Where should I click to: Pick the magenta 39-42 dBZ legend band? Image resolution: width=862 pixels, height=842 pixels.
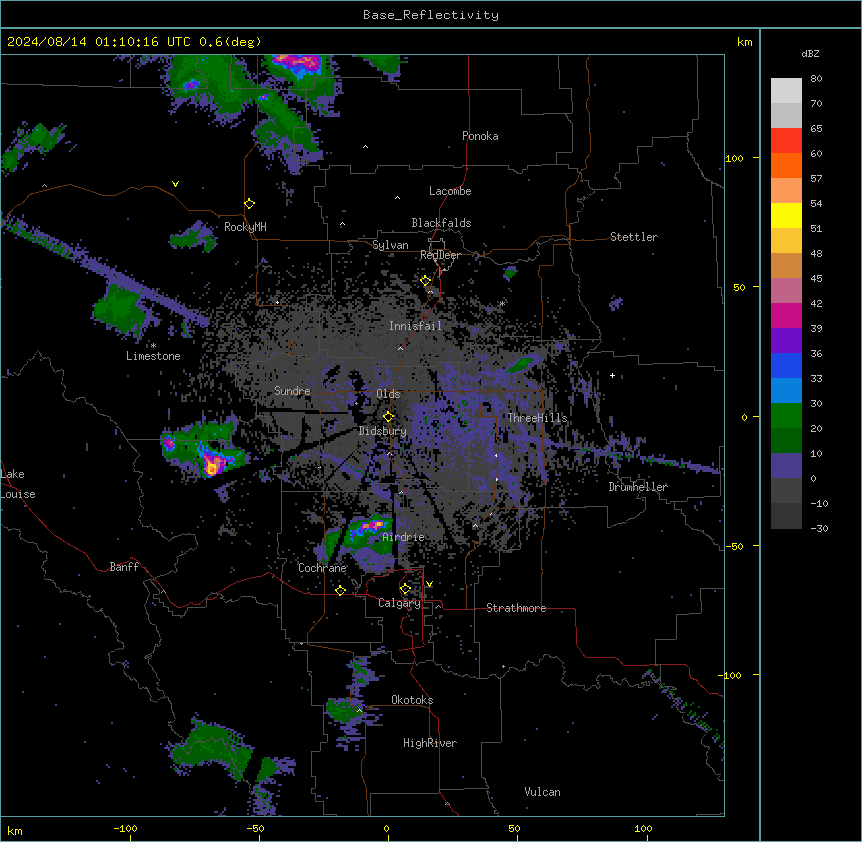point(786,315)
